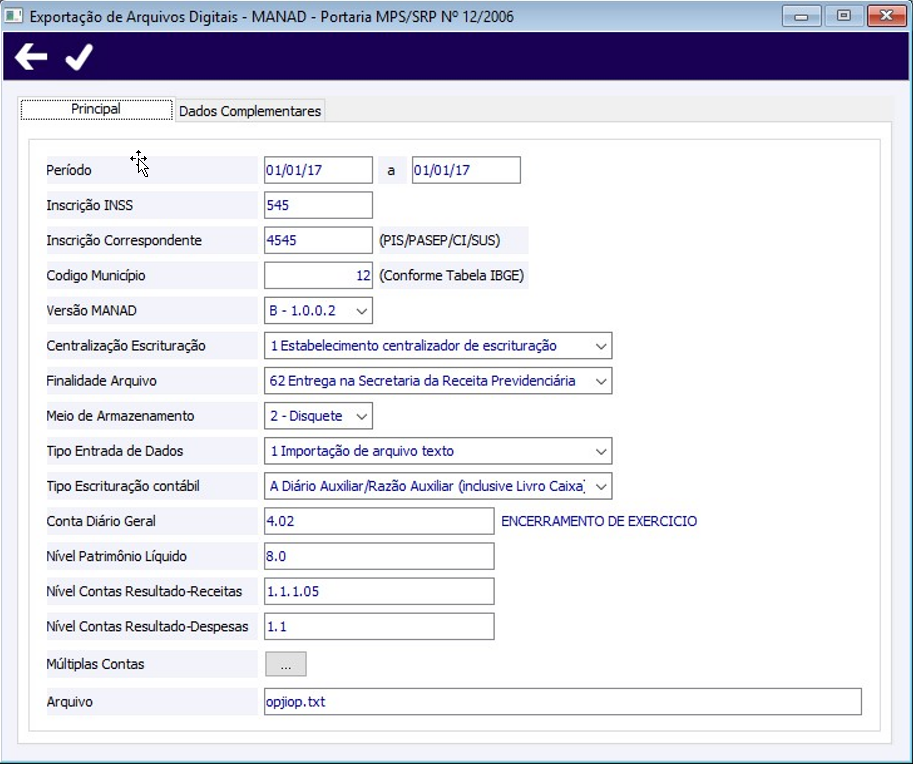Click the (Conforme Tabela IBGE) hint text
913x764 pixels.
tap(452, 275)
